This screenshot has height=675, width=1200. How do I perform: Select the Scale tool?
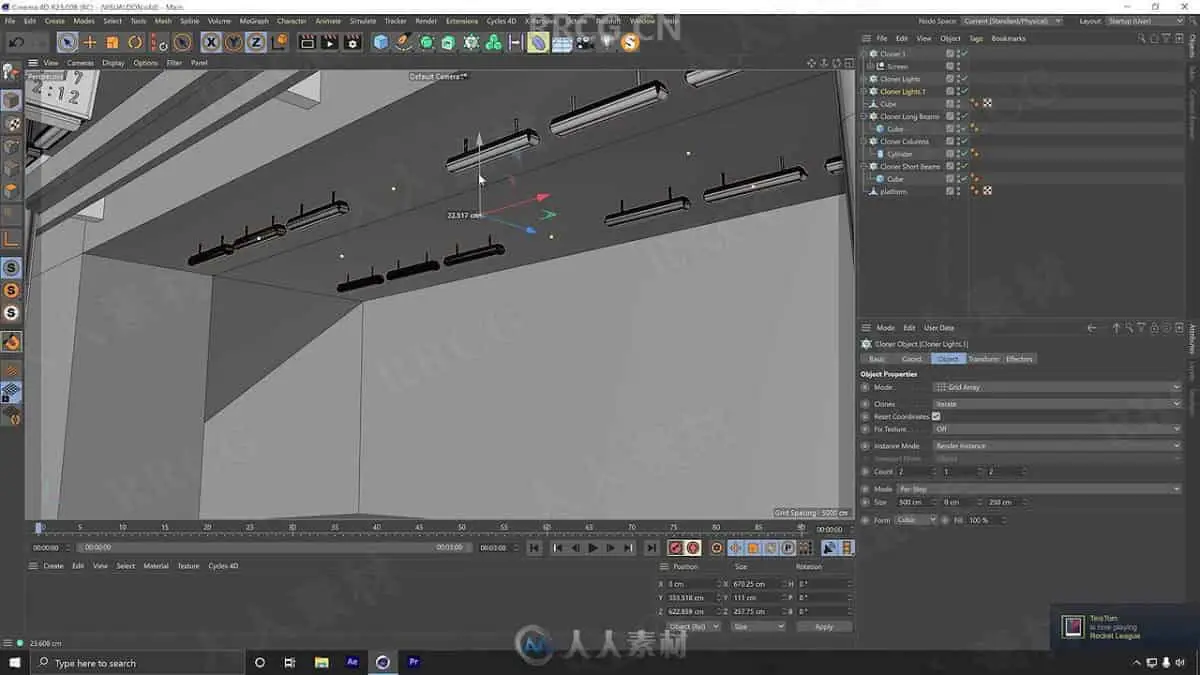click(x=112, y=42)
